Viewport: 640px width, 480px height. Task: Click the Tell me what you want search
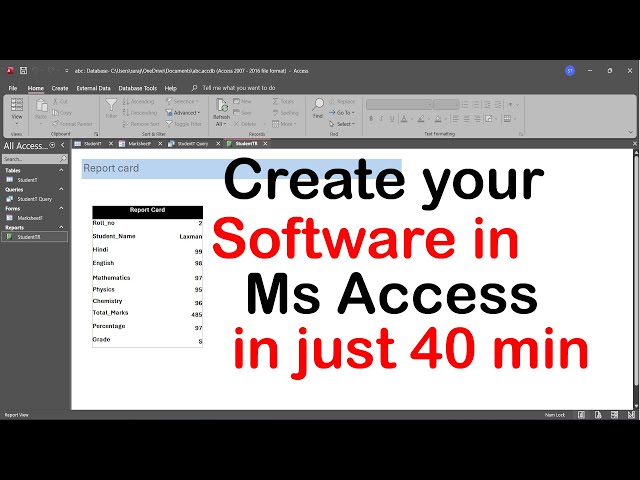pyautogui.click(x=234, y=88)
